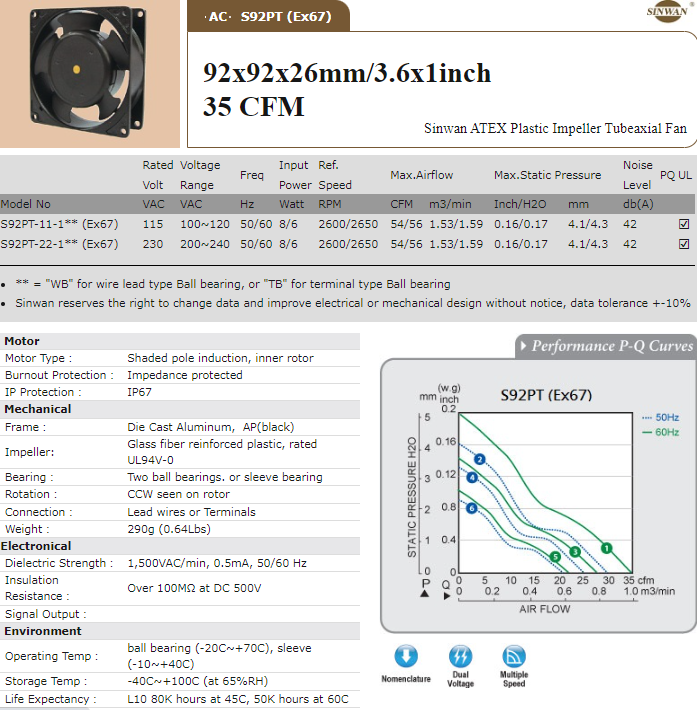Screen dimensions: 697x710
Task: Collapse the Environment section header
Action: coord(43,631)
